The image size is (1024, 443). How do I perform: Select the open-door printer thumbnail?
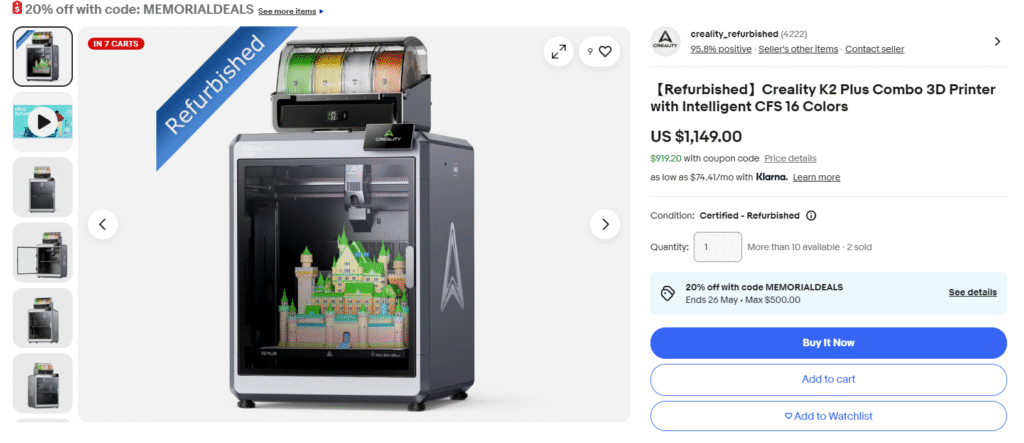(43, 252)
